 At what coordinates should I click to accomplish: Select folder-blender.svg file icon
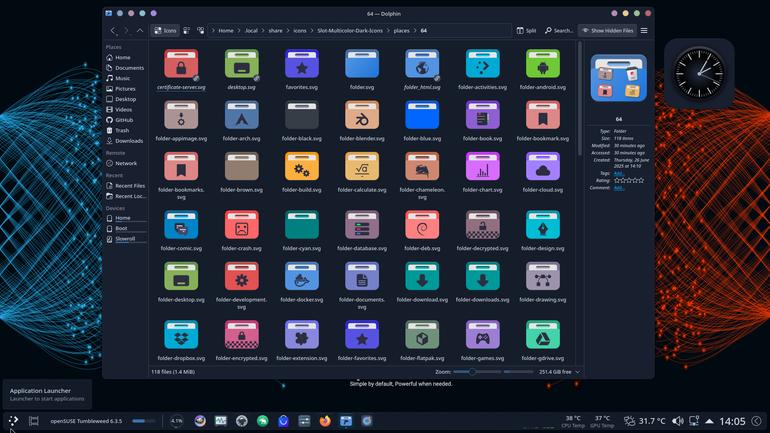pyautogui.click(x=362, y=115)
